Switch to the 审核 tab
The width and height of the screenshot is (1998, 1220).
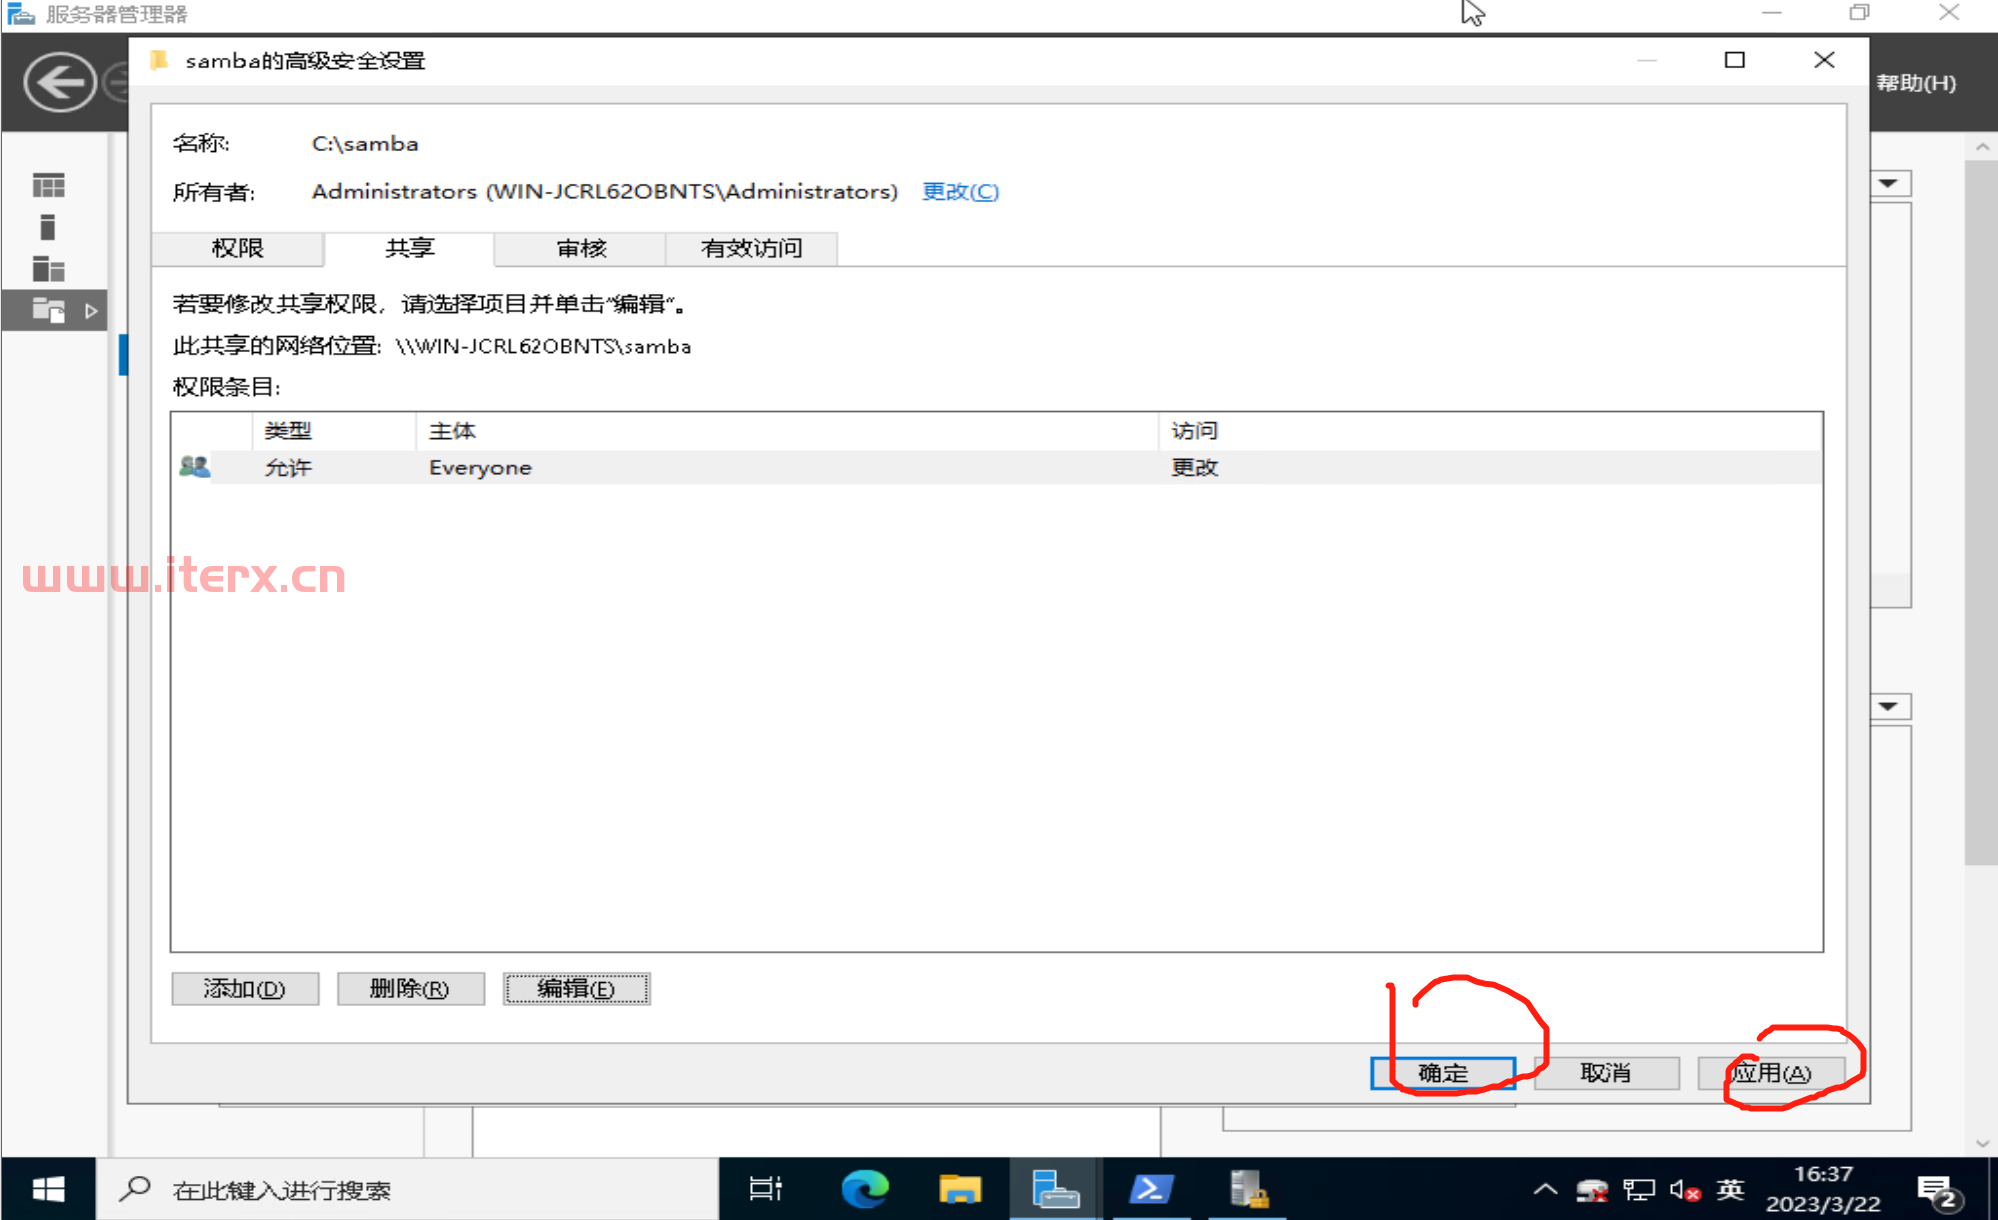tap(581, 248)
